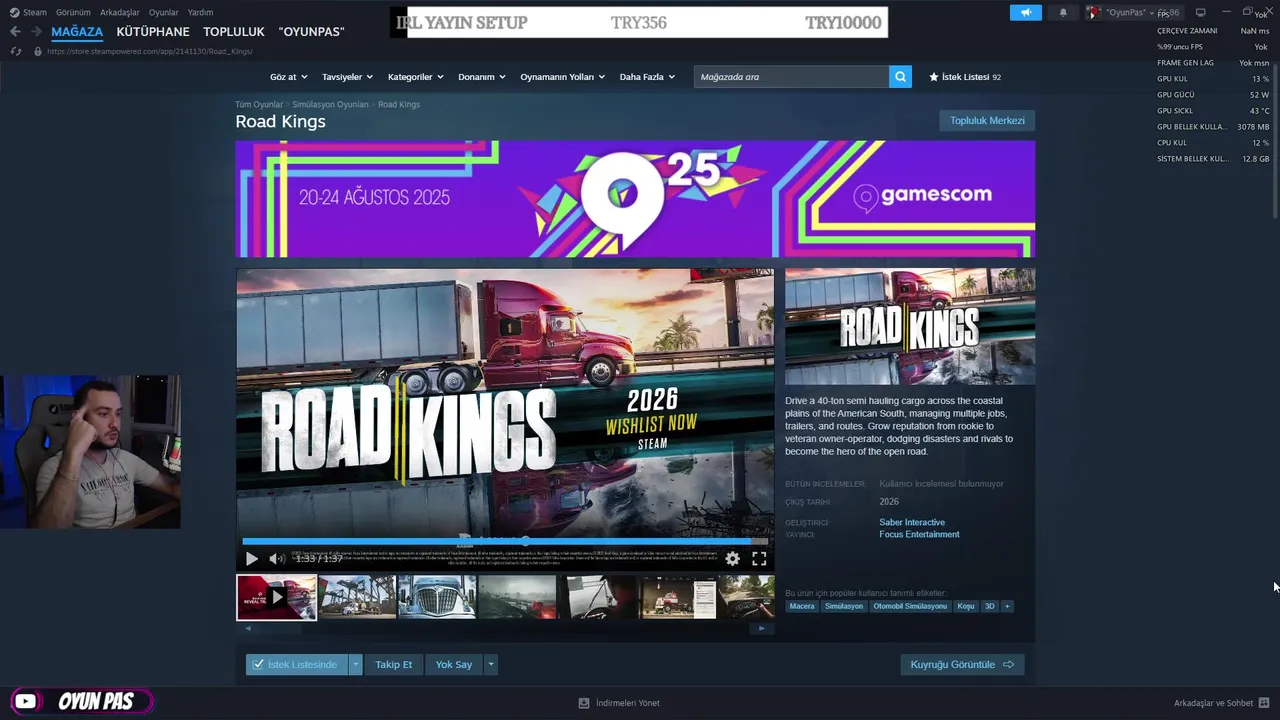Switch to the KÜTÜPHANE tab
This screenshot has width=1280, height=720.
(153, 31)
